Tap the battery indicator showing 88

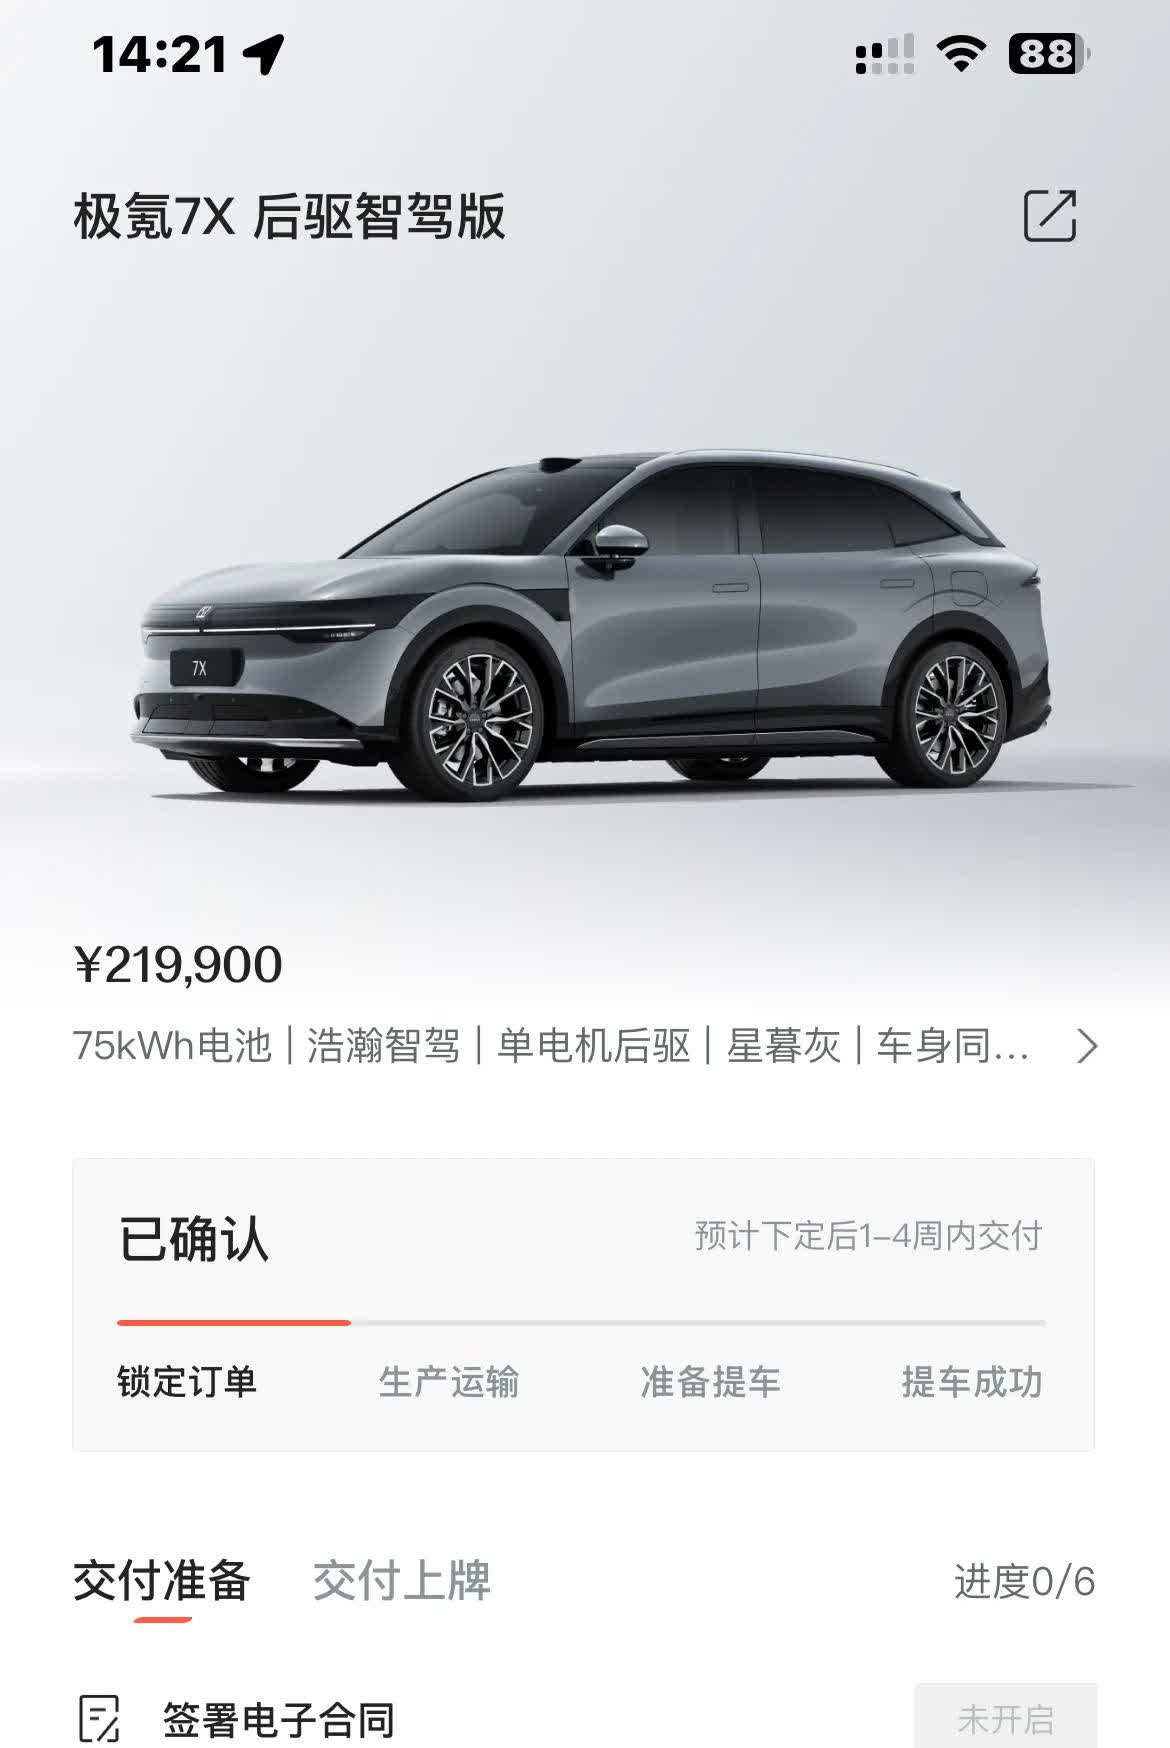point(1049,53)
